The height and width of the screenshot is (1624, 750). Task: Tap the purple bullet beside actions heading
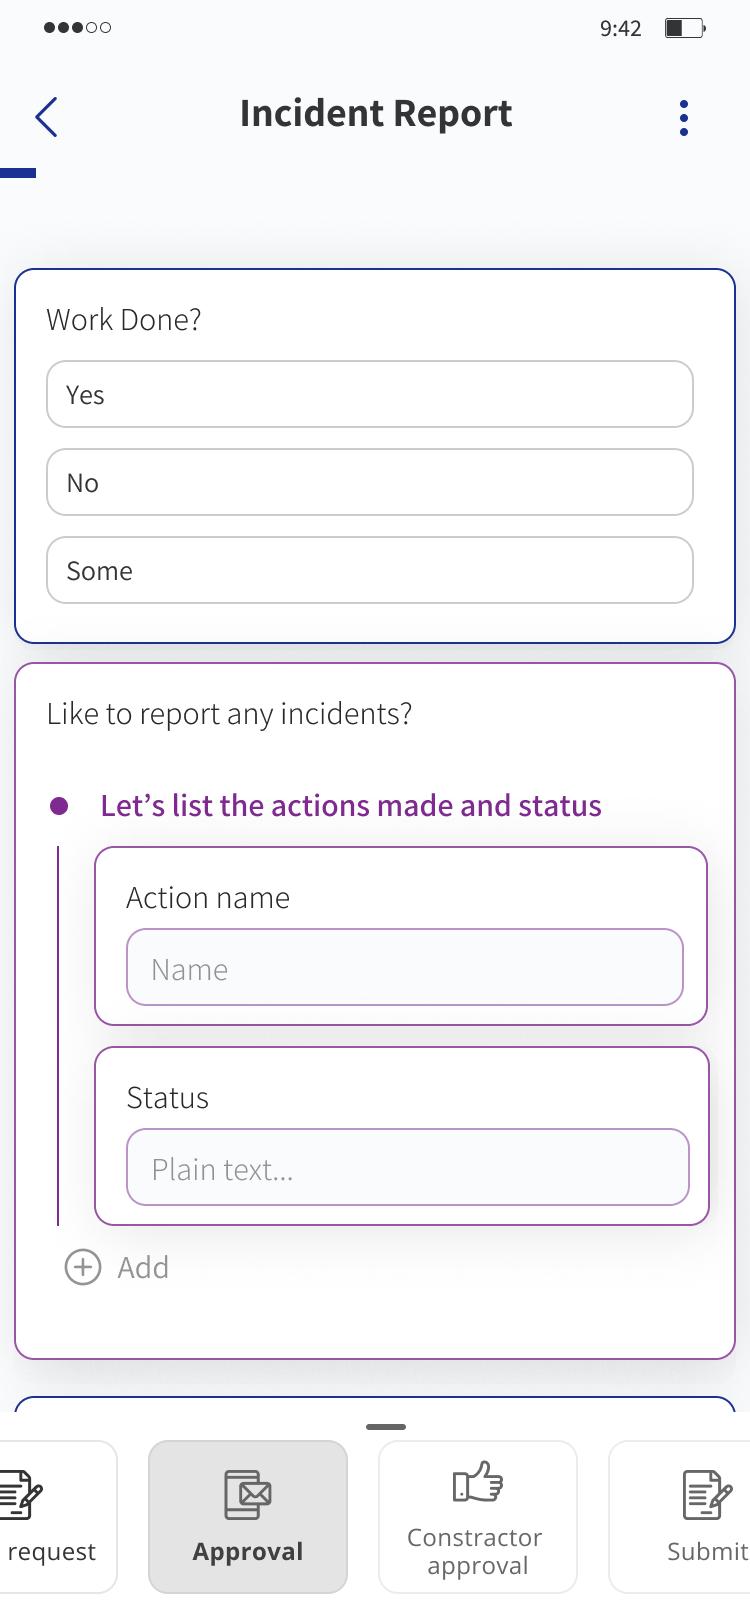click(59, 805)
